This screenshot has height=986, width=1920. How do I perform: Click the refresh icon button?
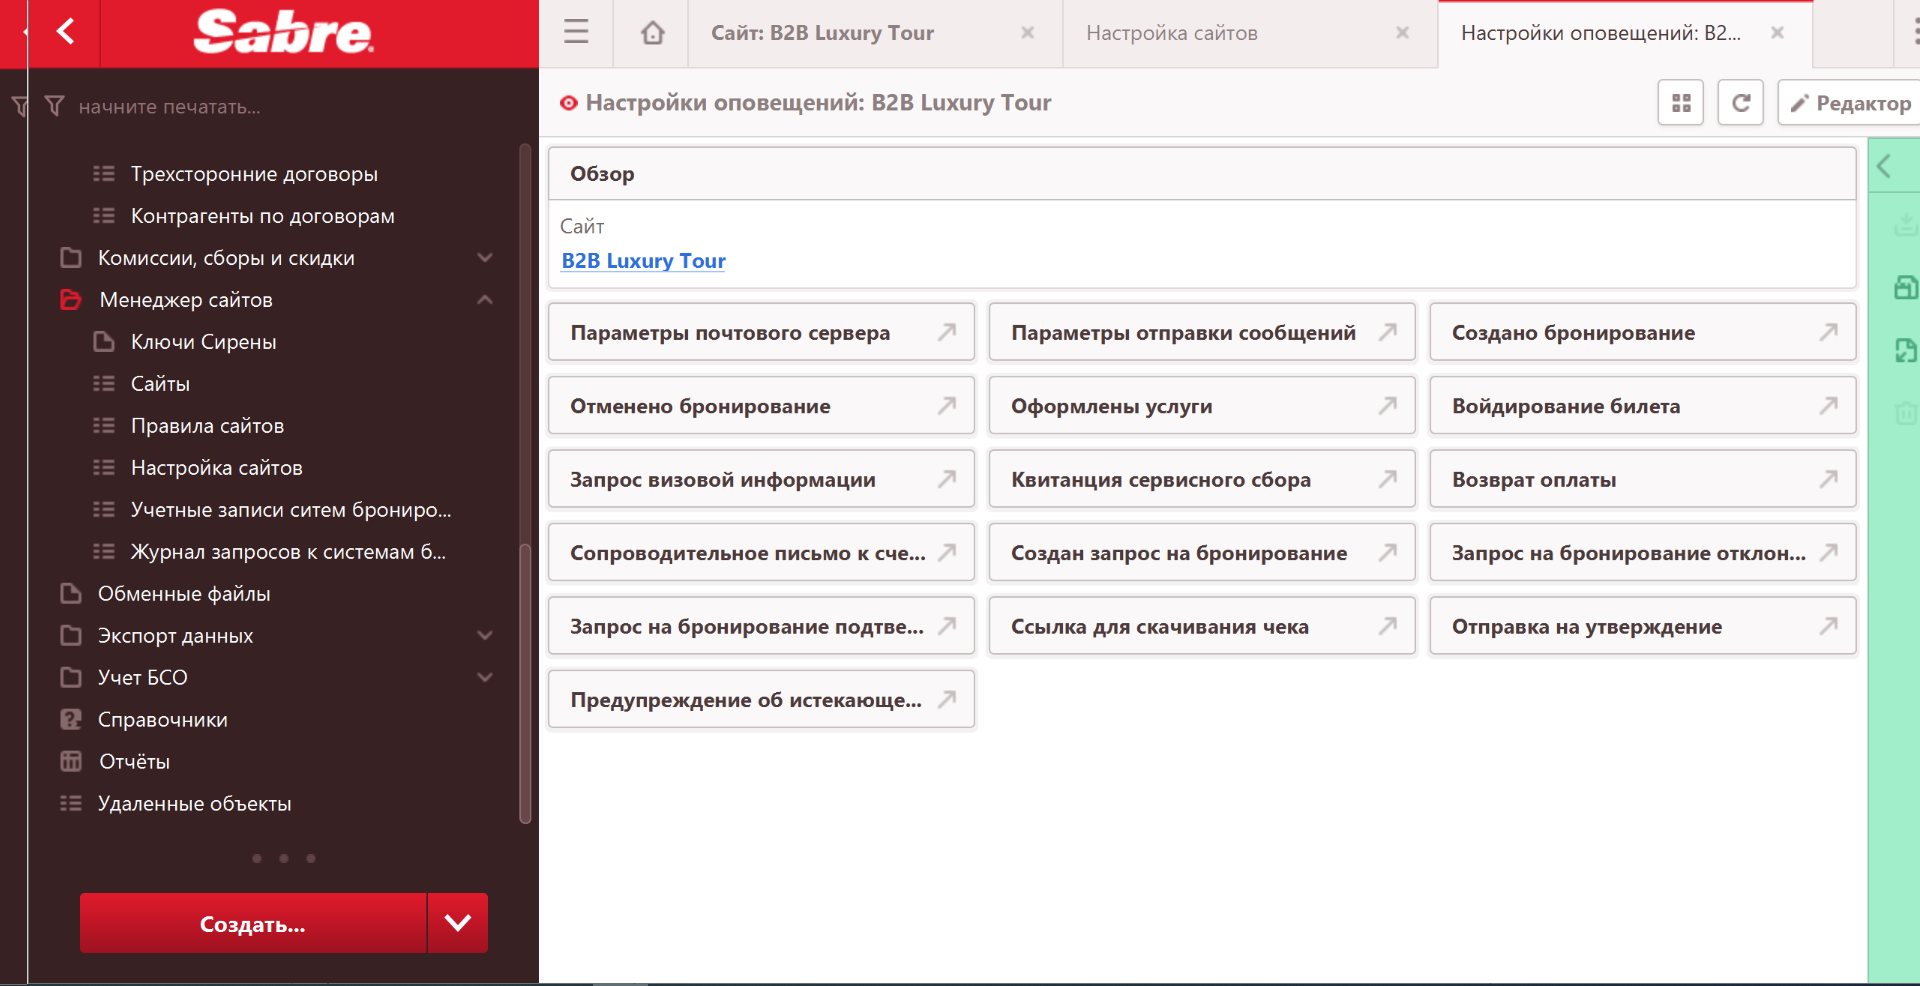[1740, 103]
